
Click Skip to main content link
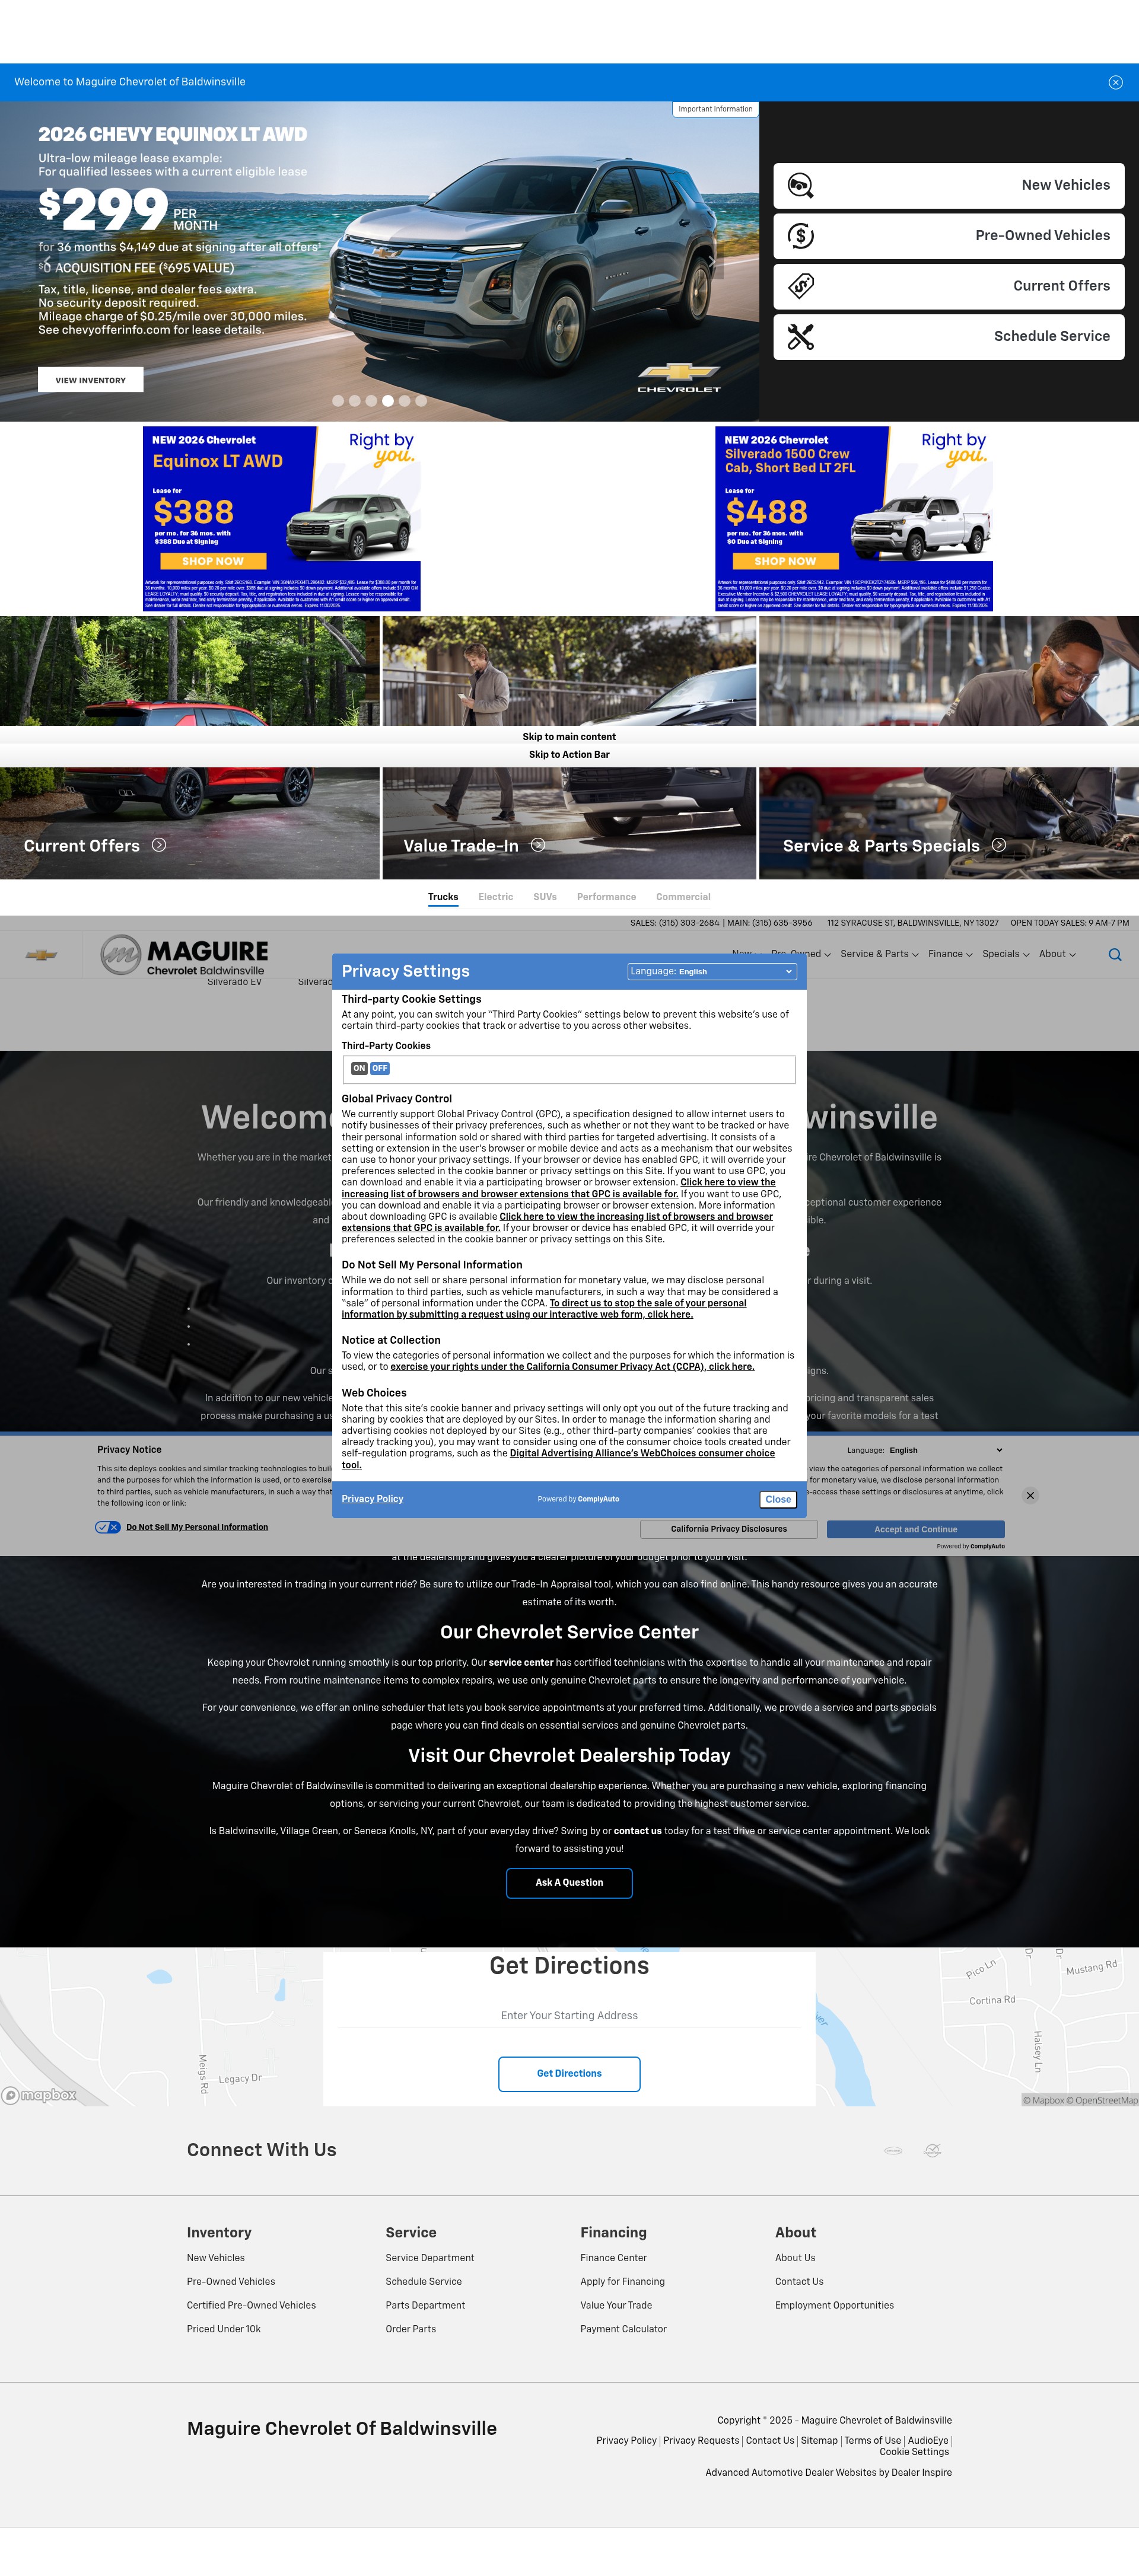coord(569,737)
